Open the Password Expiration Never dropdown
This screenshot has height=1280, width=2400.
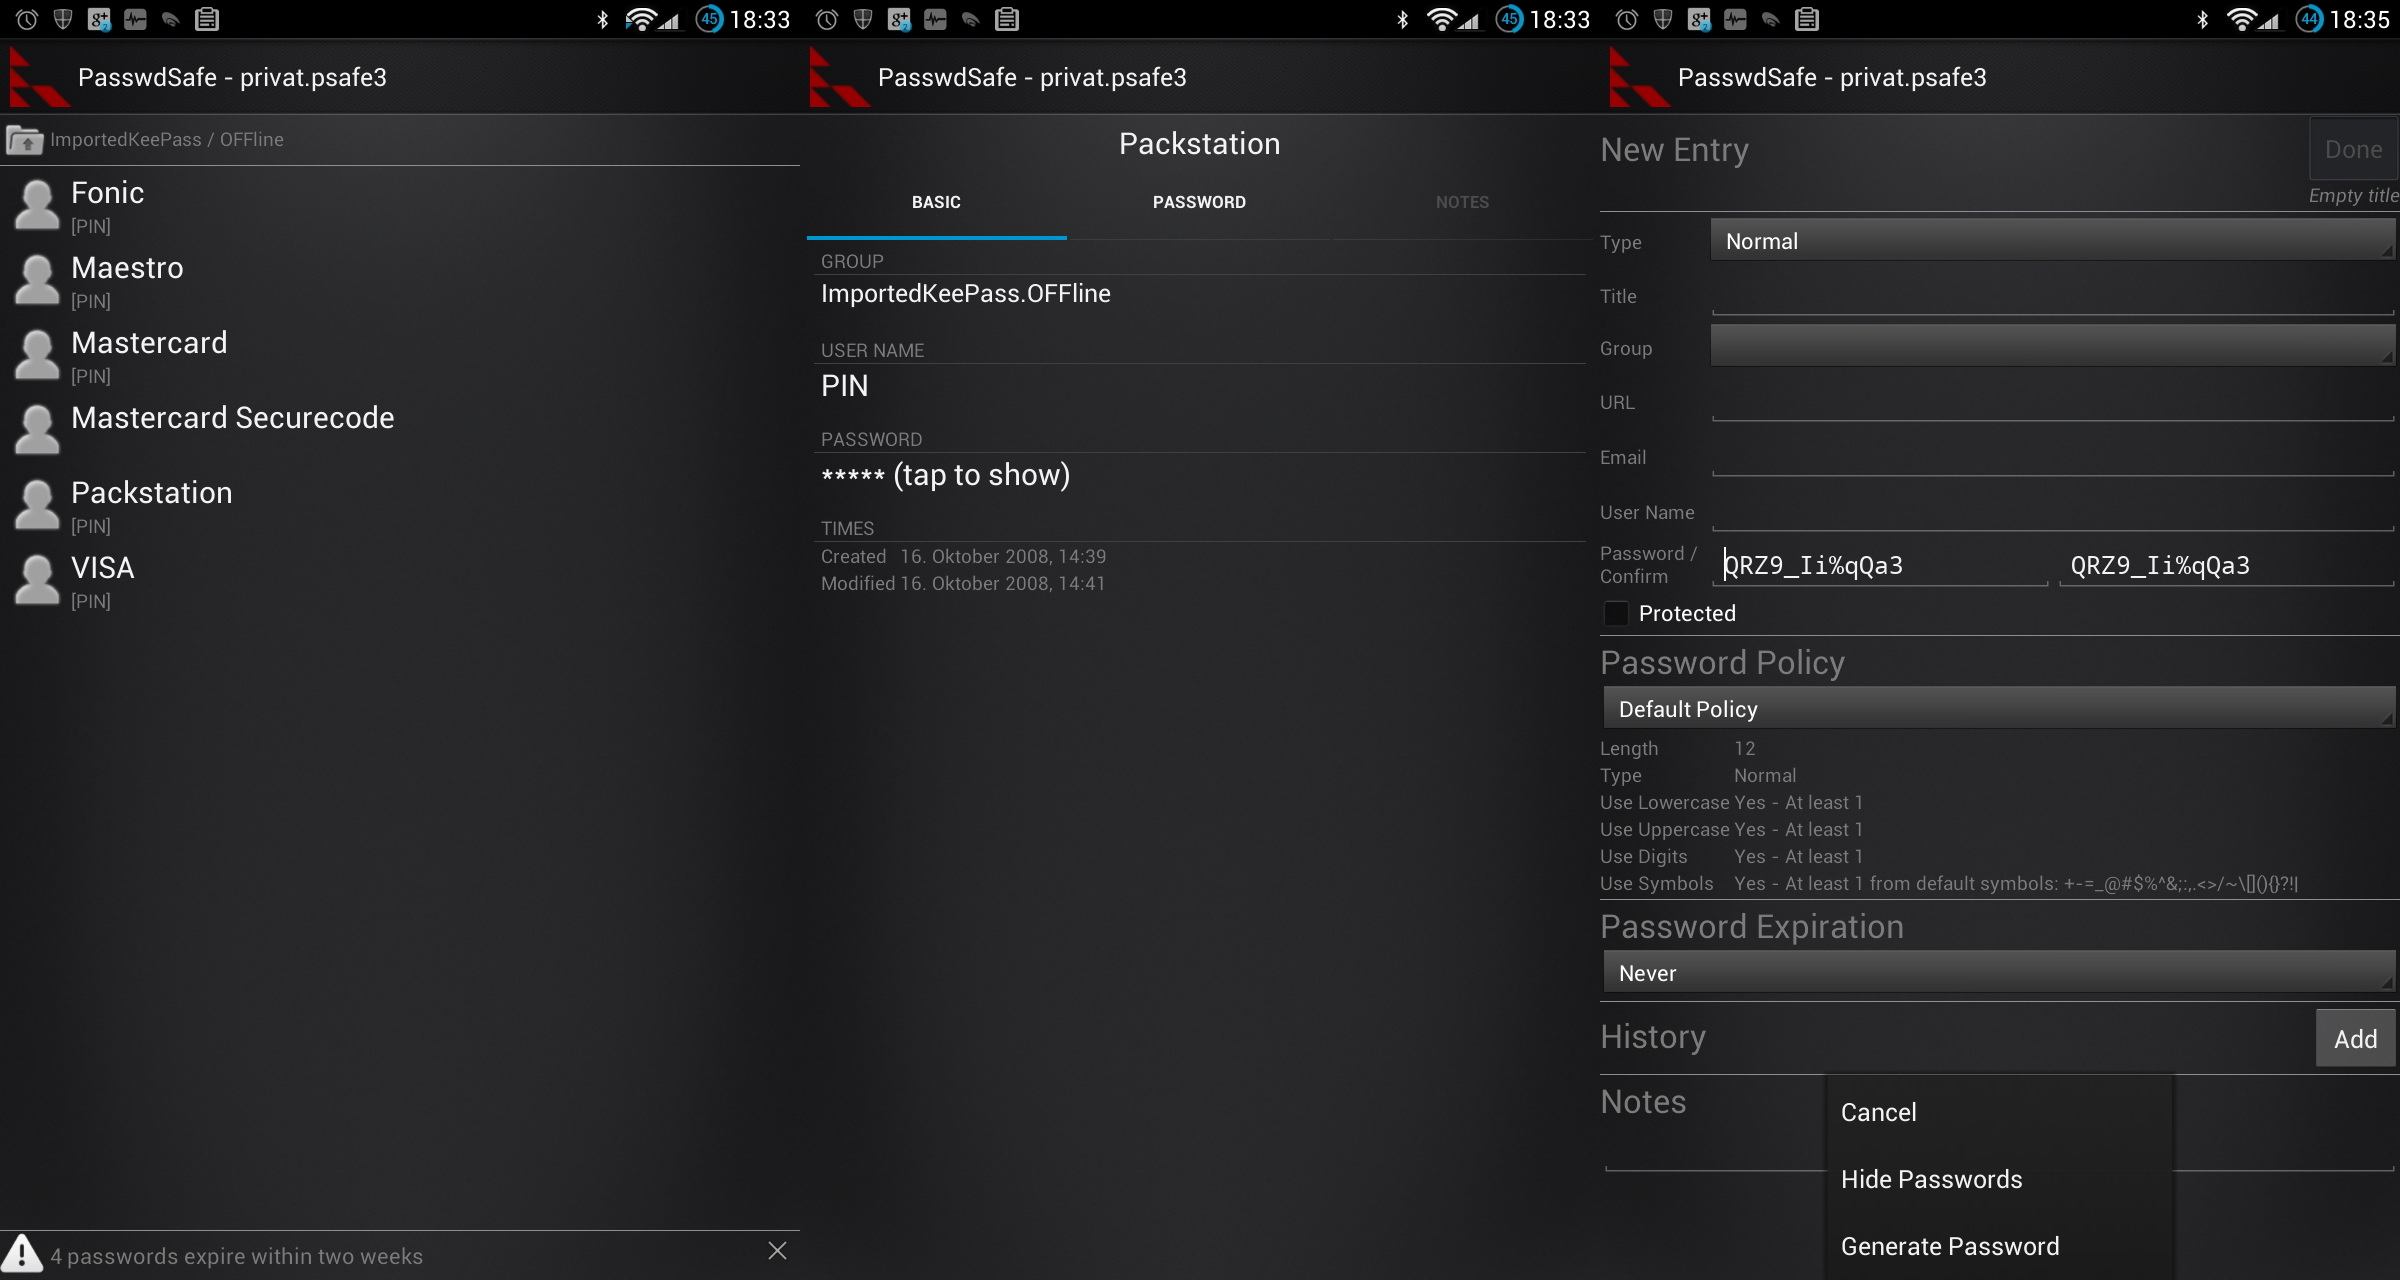(1999, 972)
